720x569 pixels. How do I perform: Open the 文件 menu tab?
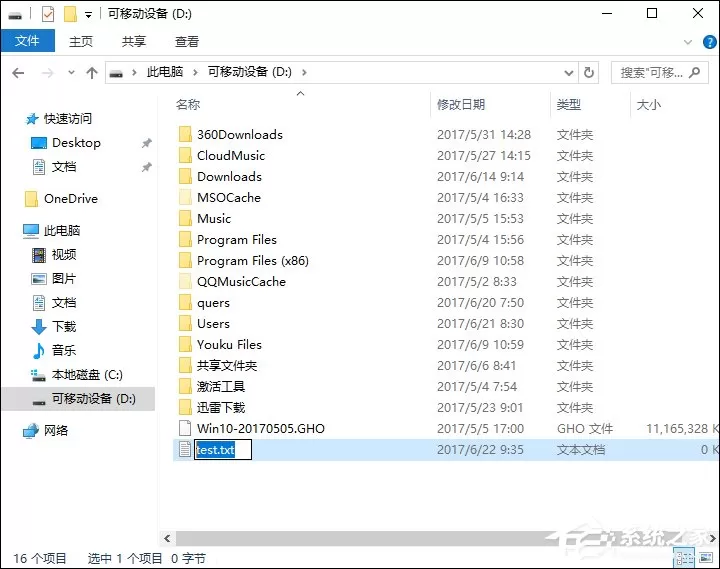pos(28,41)
